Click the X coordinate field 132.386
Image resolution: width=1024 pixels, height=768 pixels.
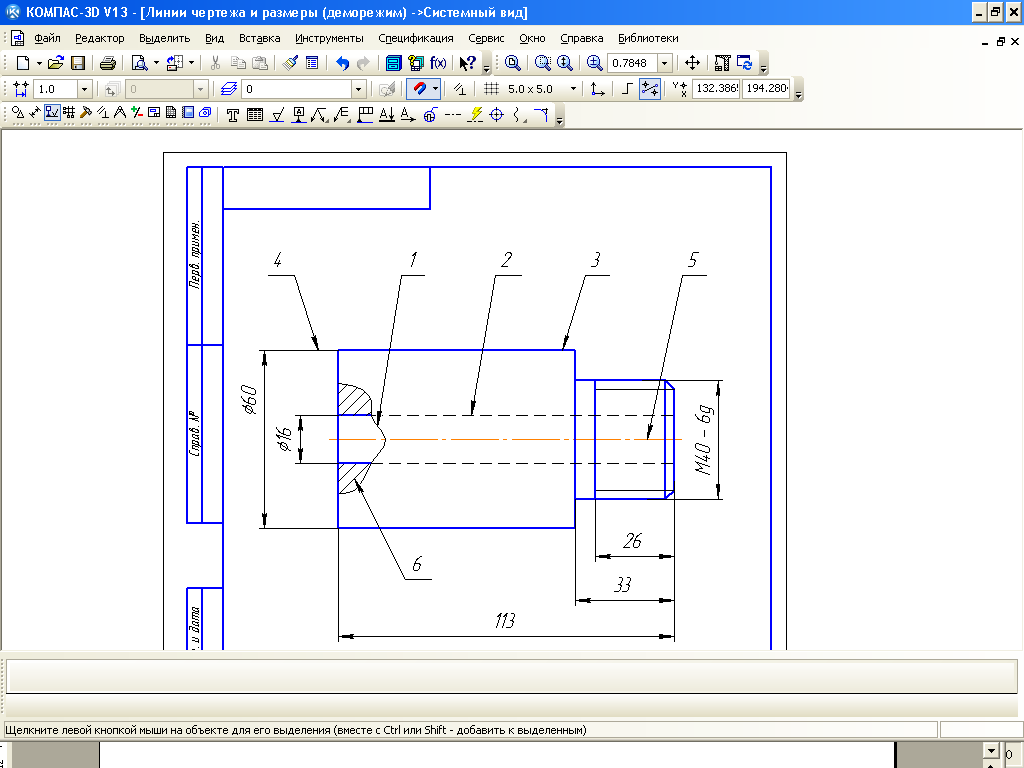pos(716,88)
